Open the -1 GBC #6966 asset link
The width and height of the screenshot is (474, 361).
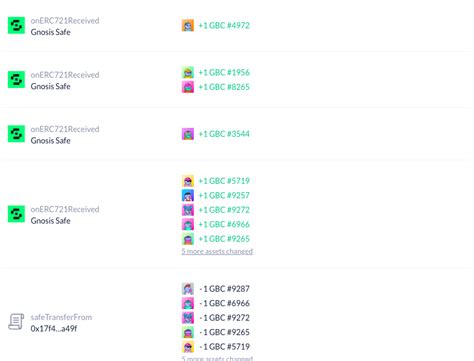pos(224,303)
